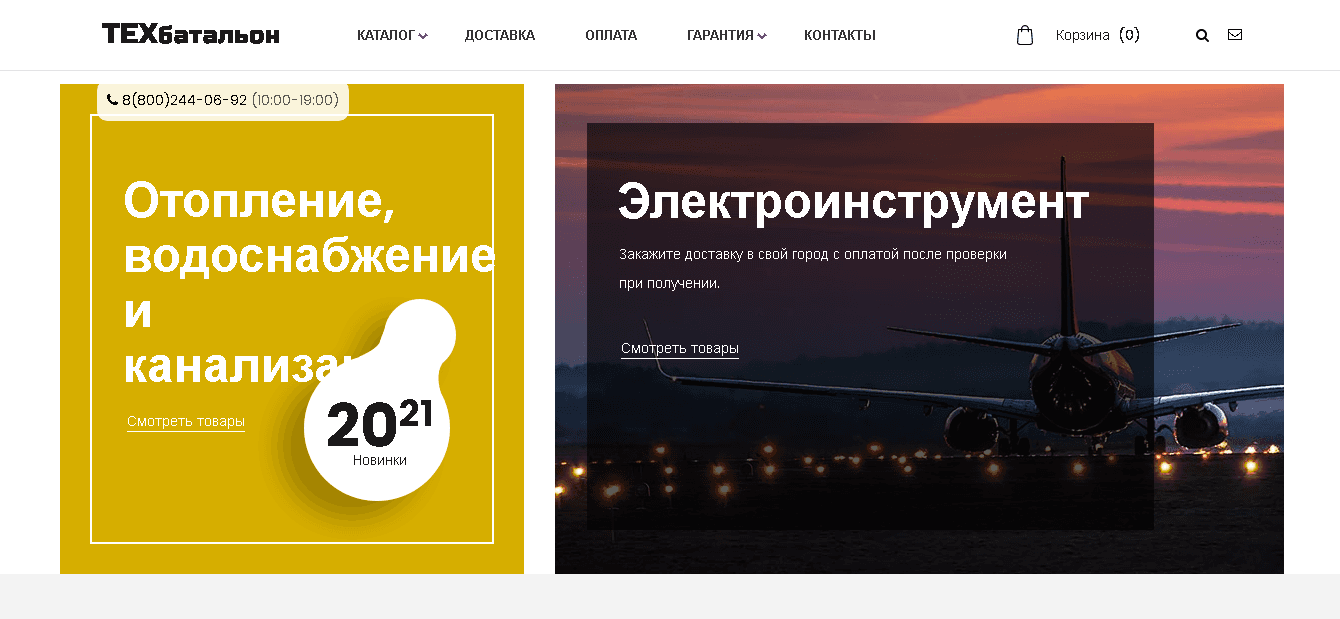The image size is (1340, 619).
Task: Expand the Каталог dropdown chevron
Action: (423, 36)
